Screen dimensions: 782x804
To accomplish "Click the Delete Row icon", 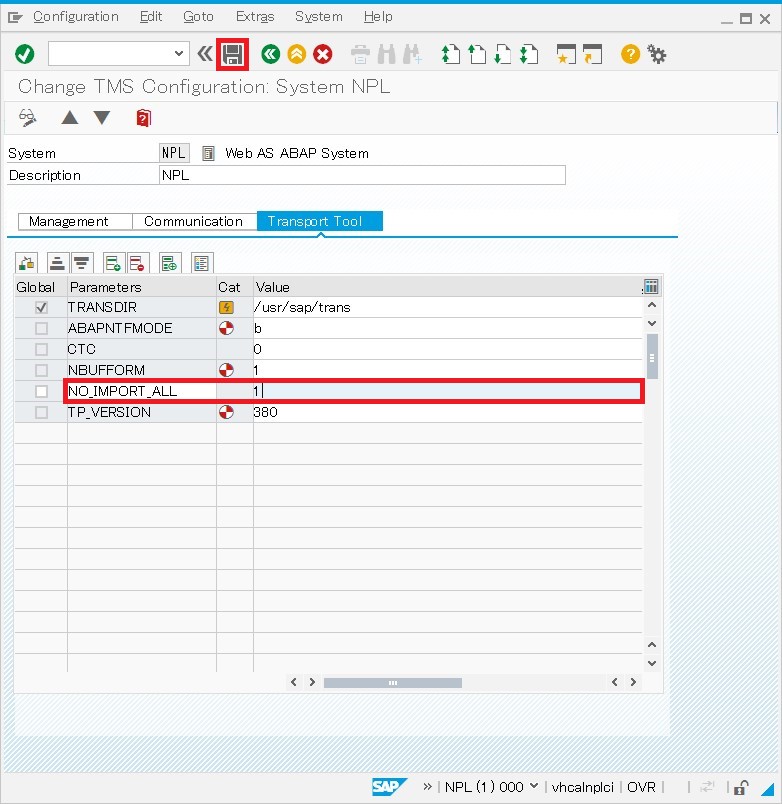I will point(137,264).
